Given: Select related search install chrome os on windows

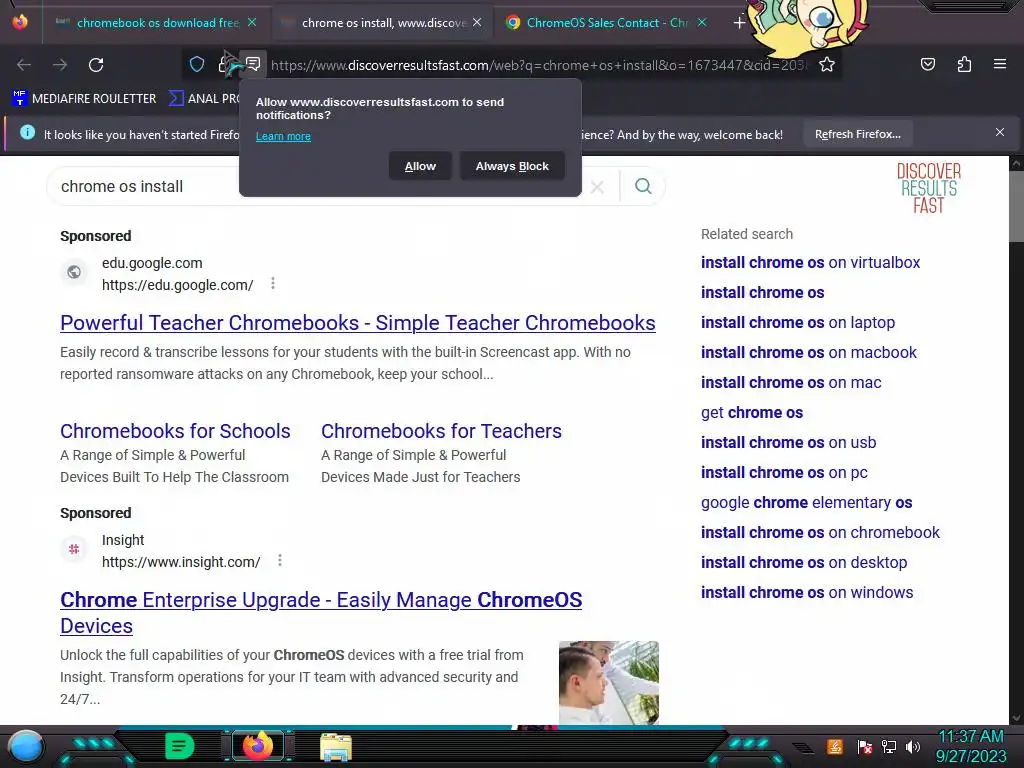Looking at the screenshot, I should coord(807,593).
